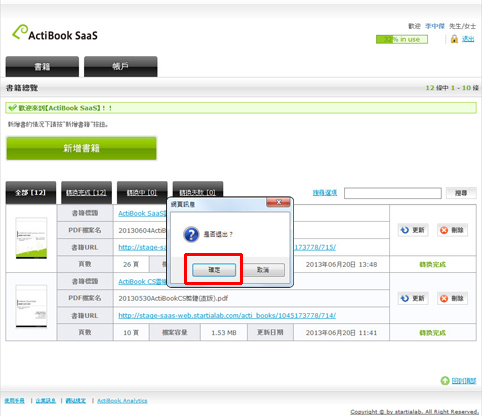Select the 轉換失敗 [0] filter tab
Screen dimensions: 482x416
tap(198, 190)
